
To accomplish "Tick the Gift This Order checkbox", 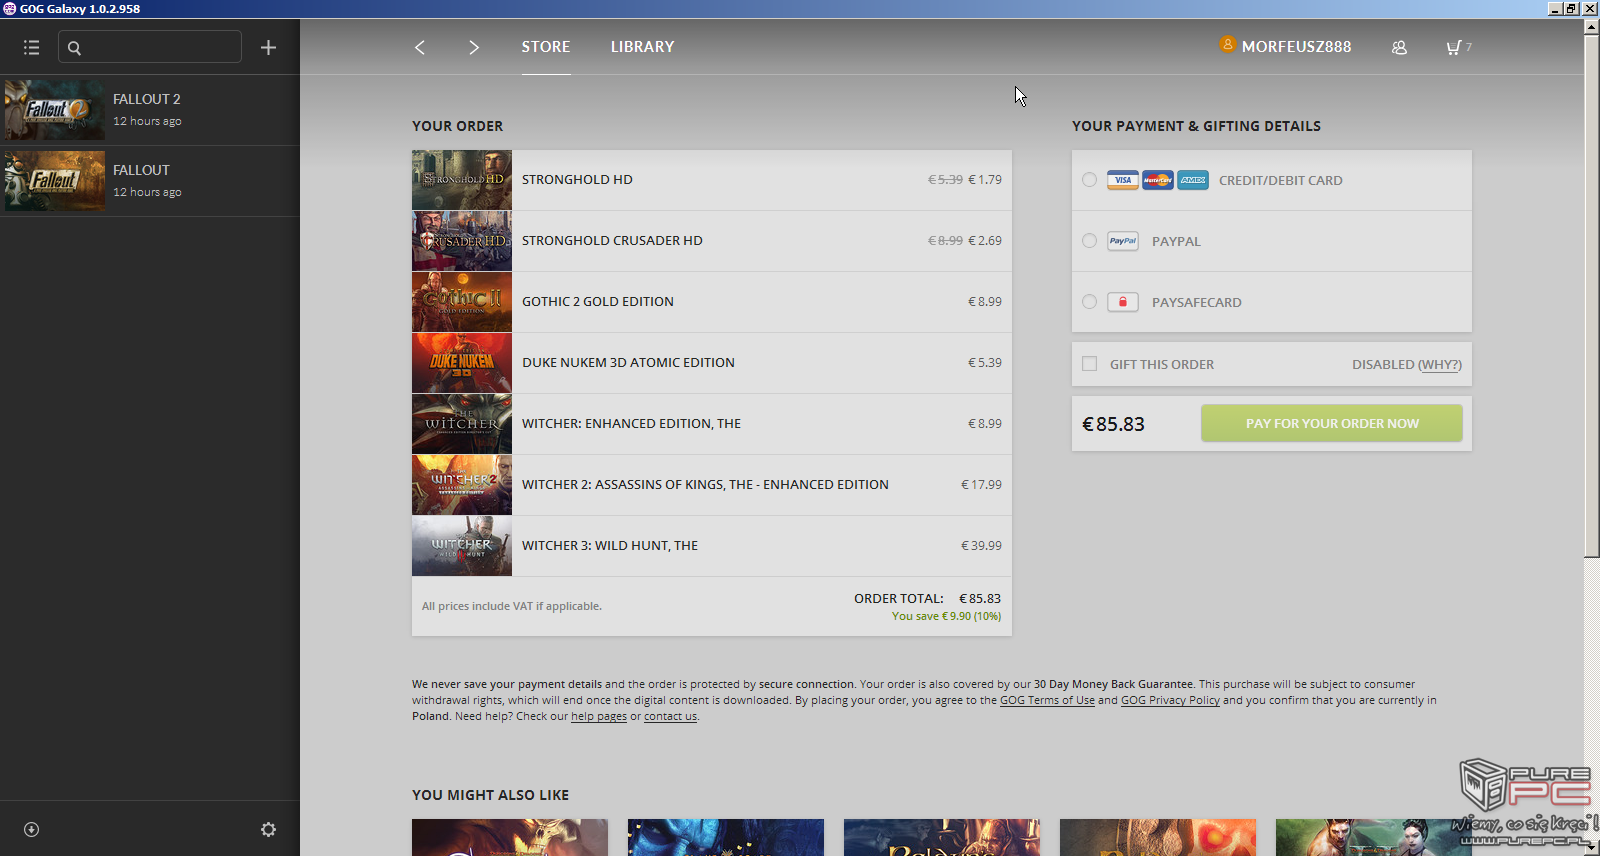I will 1090,364.
